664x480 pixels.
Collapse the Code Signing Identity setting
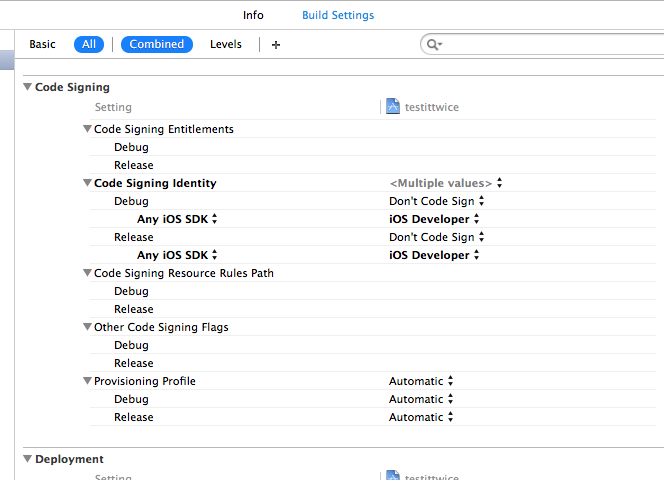click(87, 183)
